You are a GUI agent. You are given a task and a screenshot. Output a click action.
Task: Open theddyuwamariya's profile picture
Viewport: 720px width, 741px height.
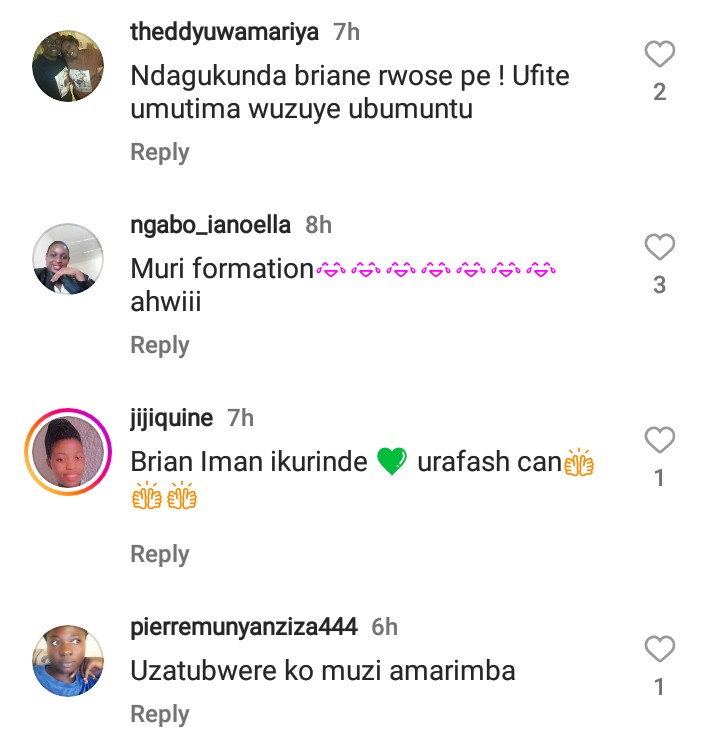pos(68,66)
